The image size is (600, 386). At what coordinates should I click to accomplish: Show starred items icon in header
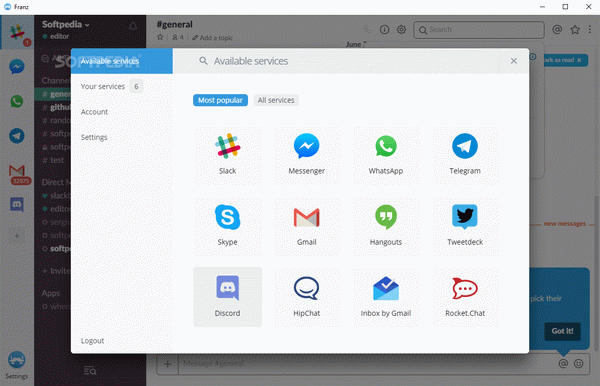coord(575,29)
